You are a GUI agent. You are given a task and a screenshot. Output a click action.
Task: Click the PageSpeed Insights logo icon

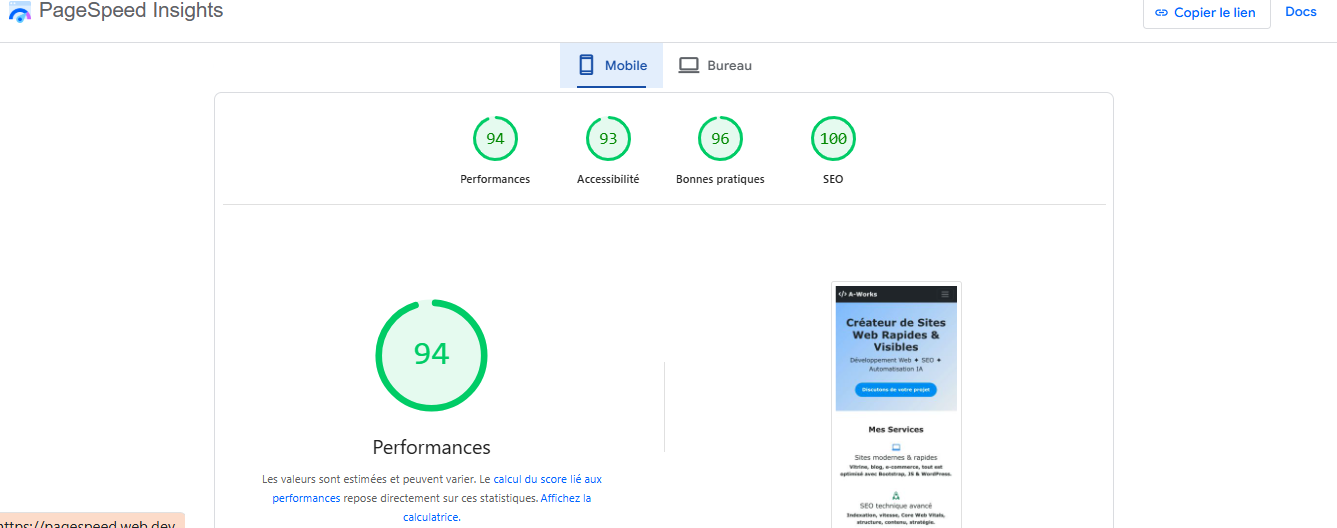(x=19, y=12)
